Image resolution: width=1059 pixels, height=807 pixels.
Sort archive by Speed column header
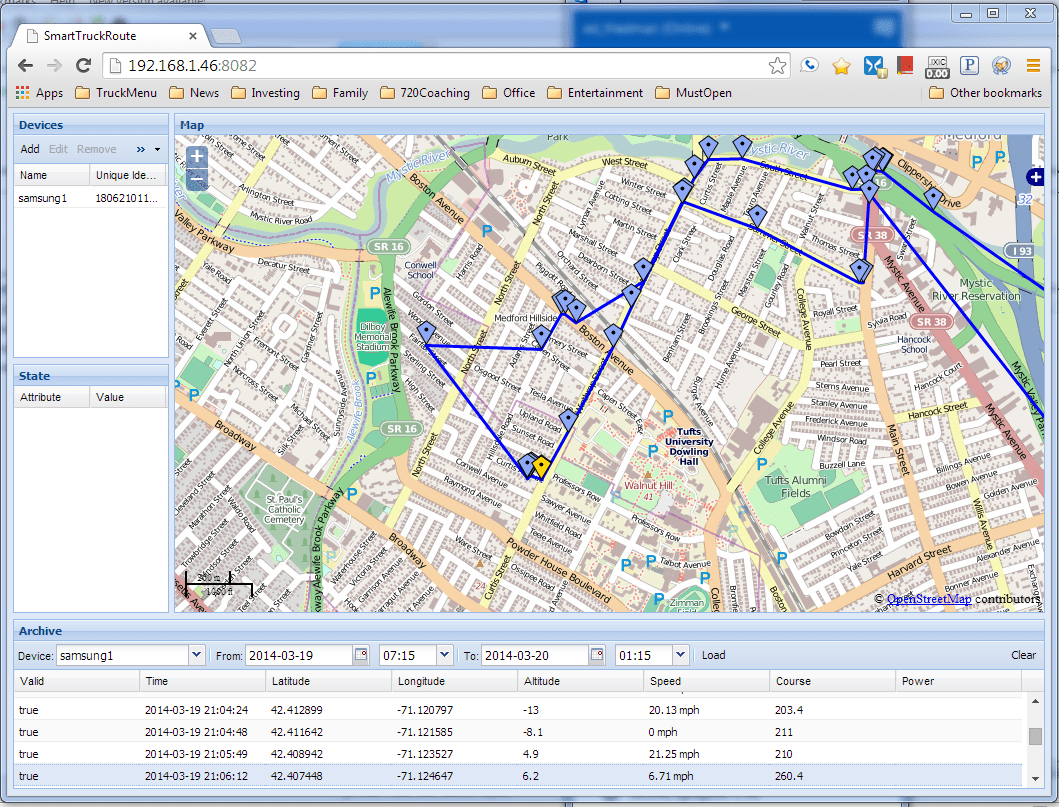coord(706,681)
